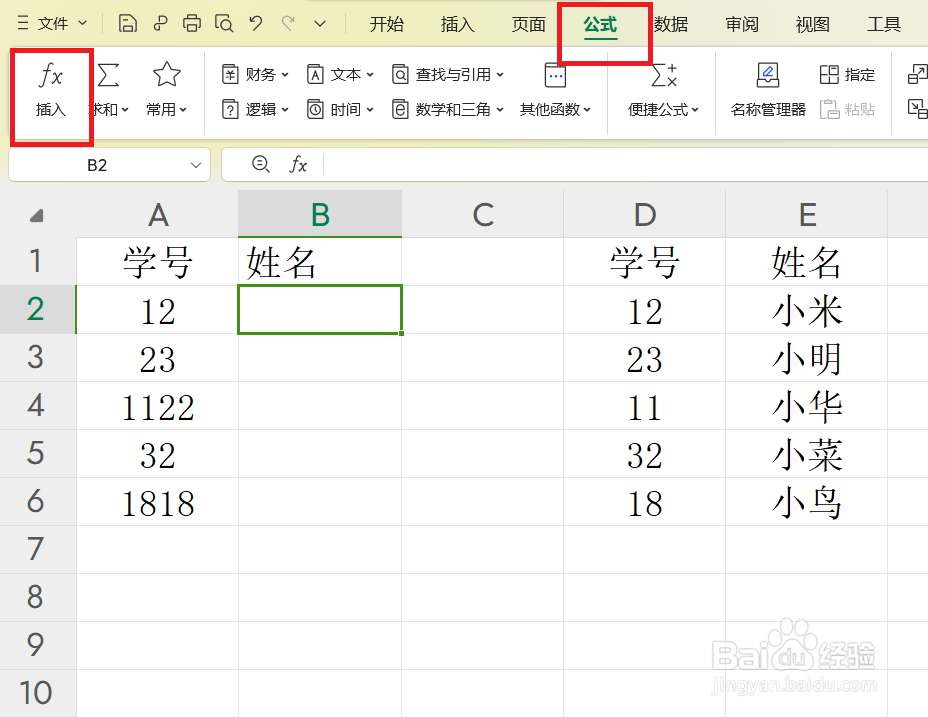928x717 pixels.
Task: Click the trace dependents icon at ribbon edge
Action: click(x=917, y=110)
